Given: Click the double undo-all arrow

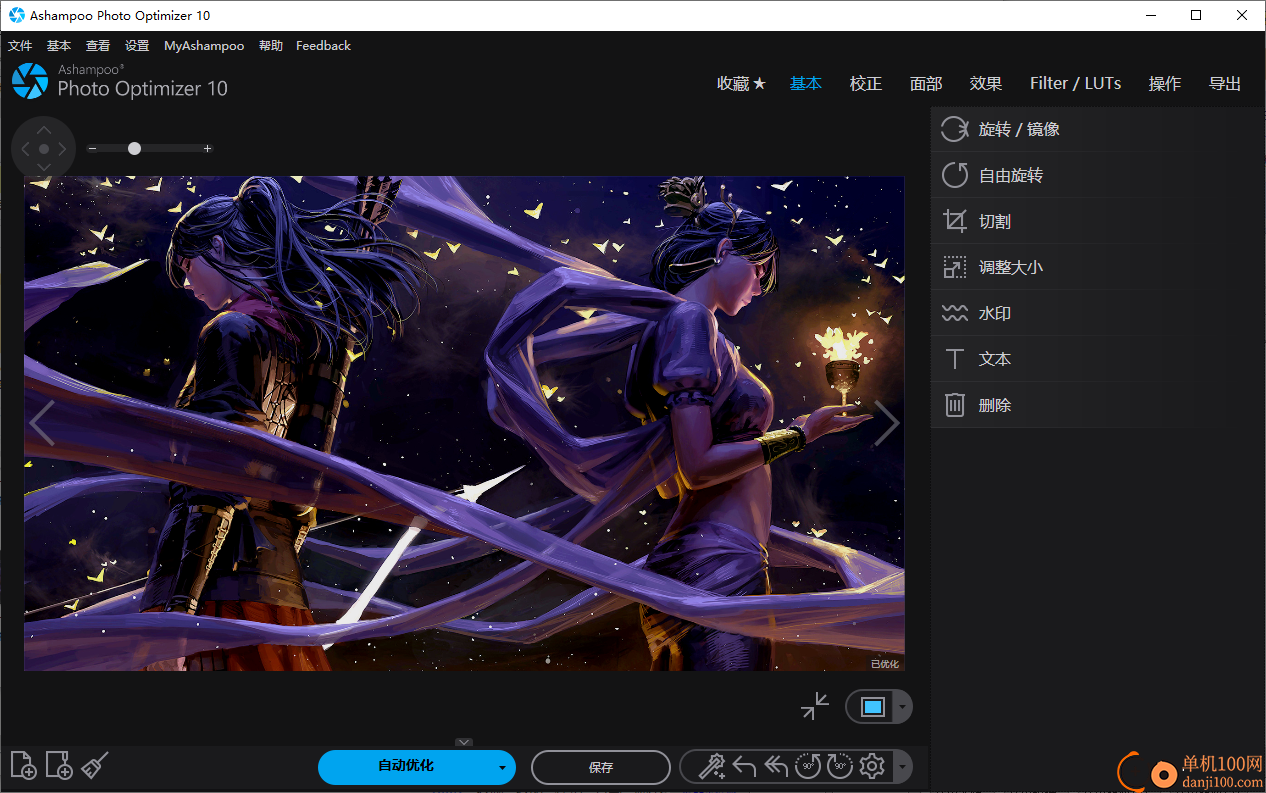Looking at the screenshot, I should click(x=776, y=767).
